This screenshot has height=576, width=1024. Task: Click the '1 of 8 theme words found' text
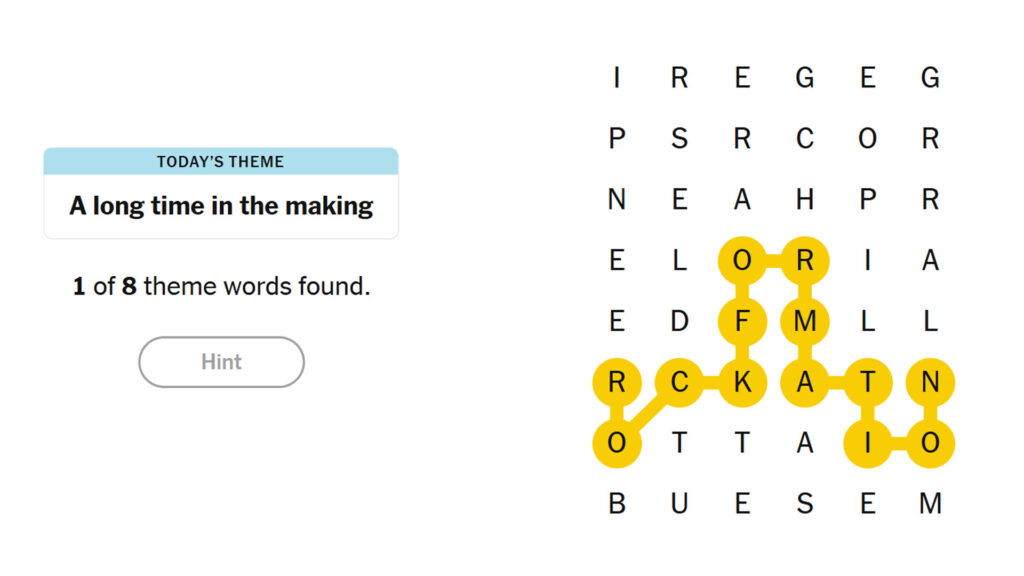tap(220, 286)
